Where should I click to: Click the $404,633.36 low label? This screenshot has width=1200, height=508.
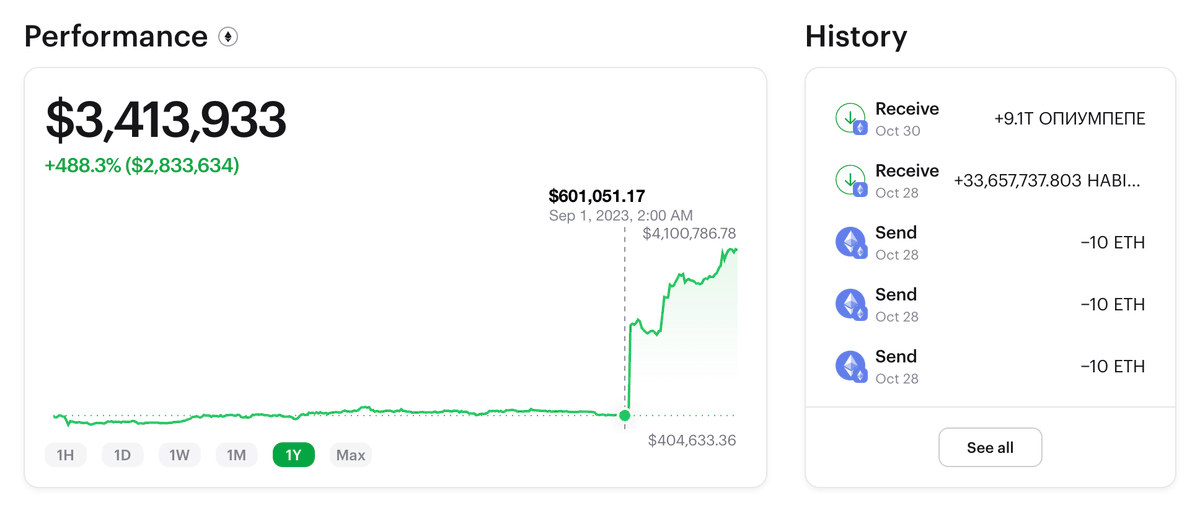pyautogui.click(x=692, y=440)
